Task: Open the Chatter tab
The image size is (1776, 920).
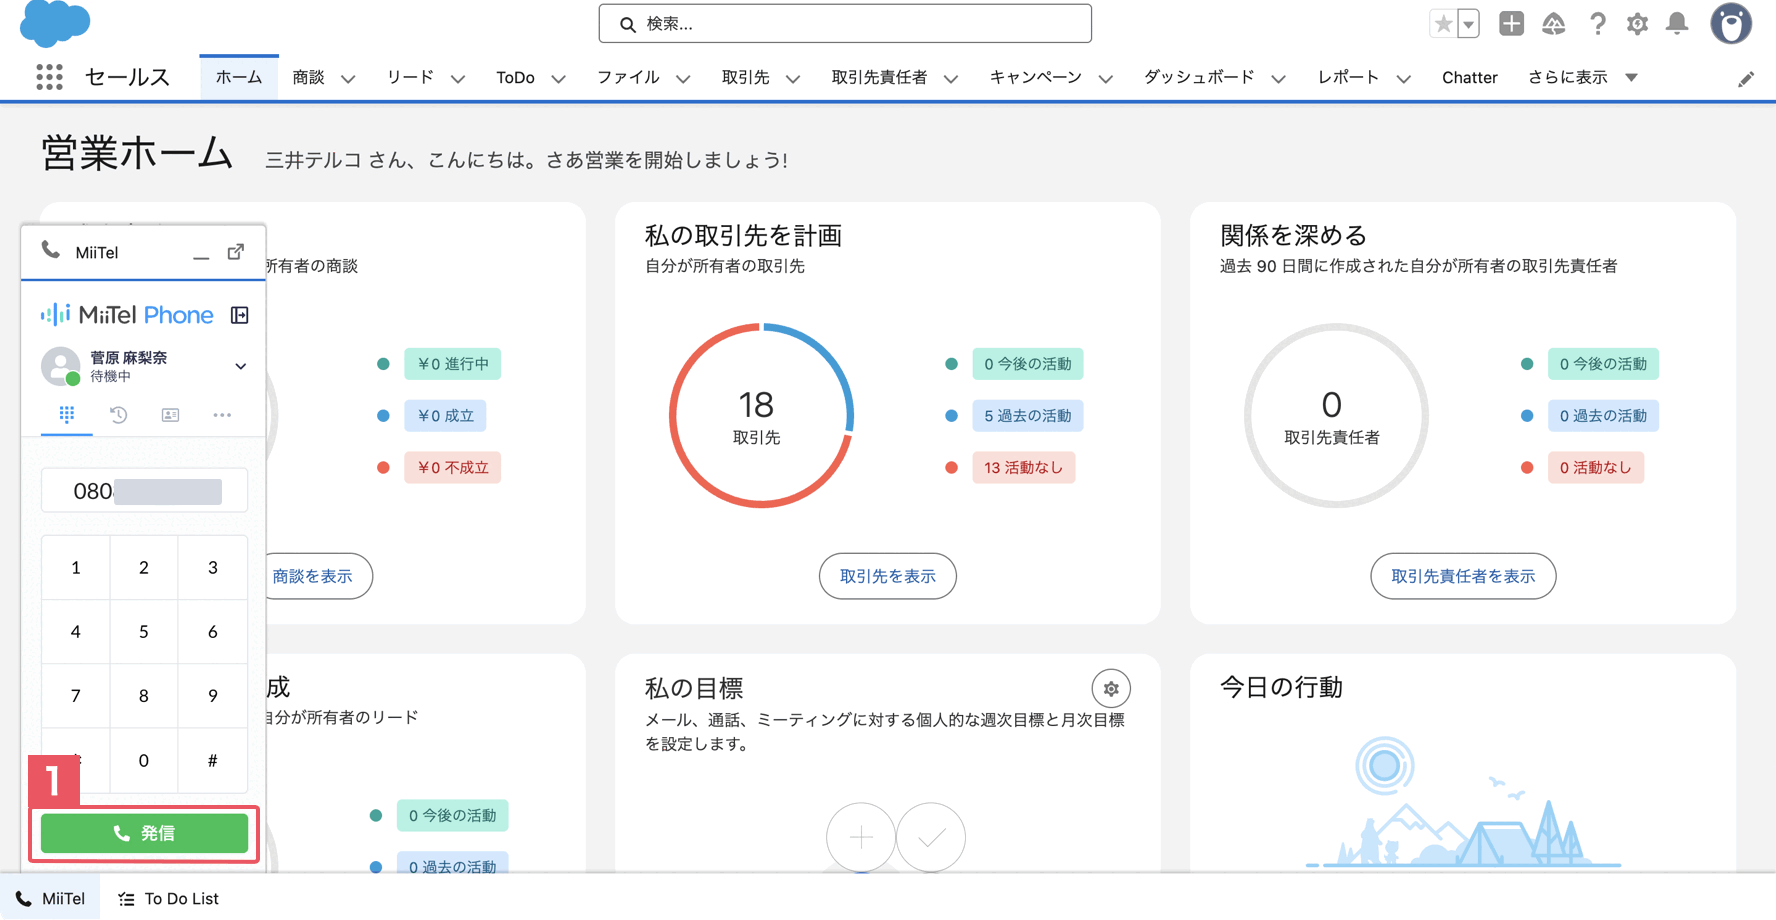Action: pos(1469,77)
